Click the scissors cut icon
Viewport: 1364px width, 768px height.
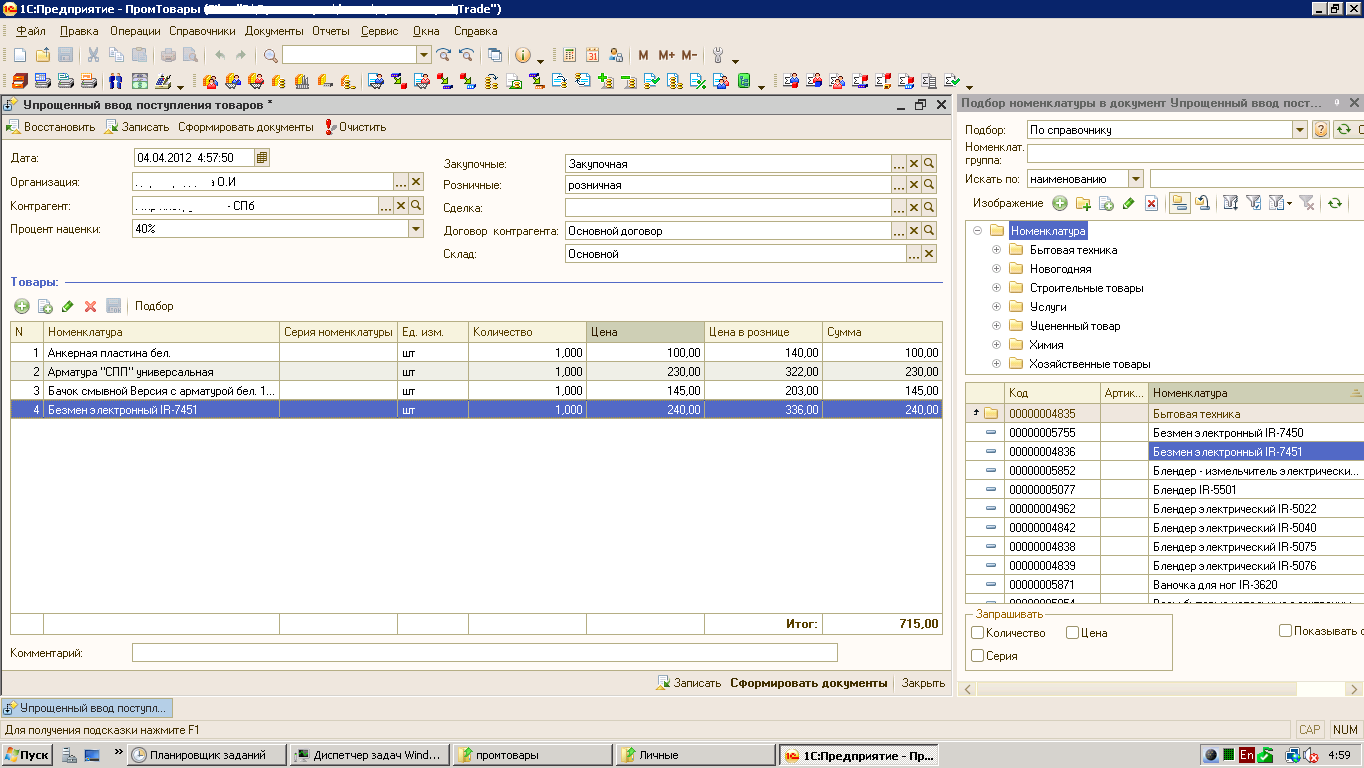tap(93, 55)
